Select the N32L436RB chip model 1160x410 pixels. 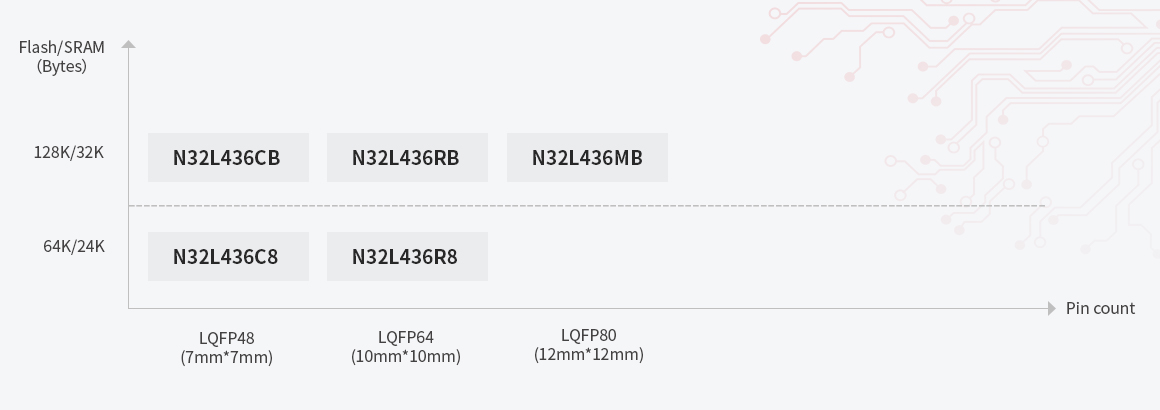[x=407, y=158]
